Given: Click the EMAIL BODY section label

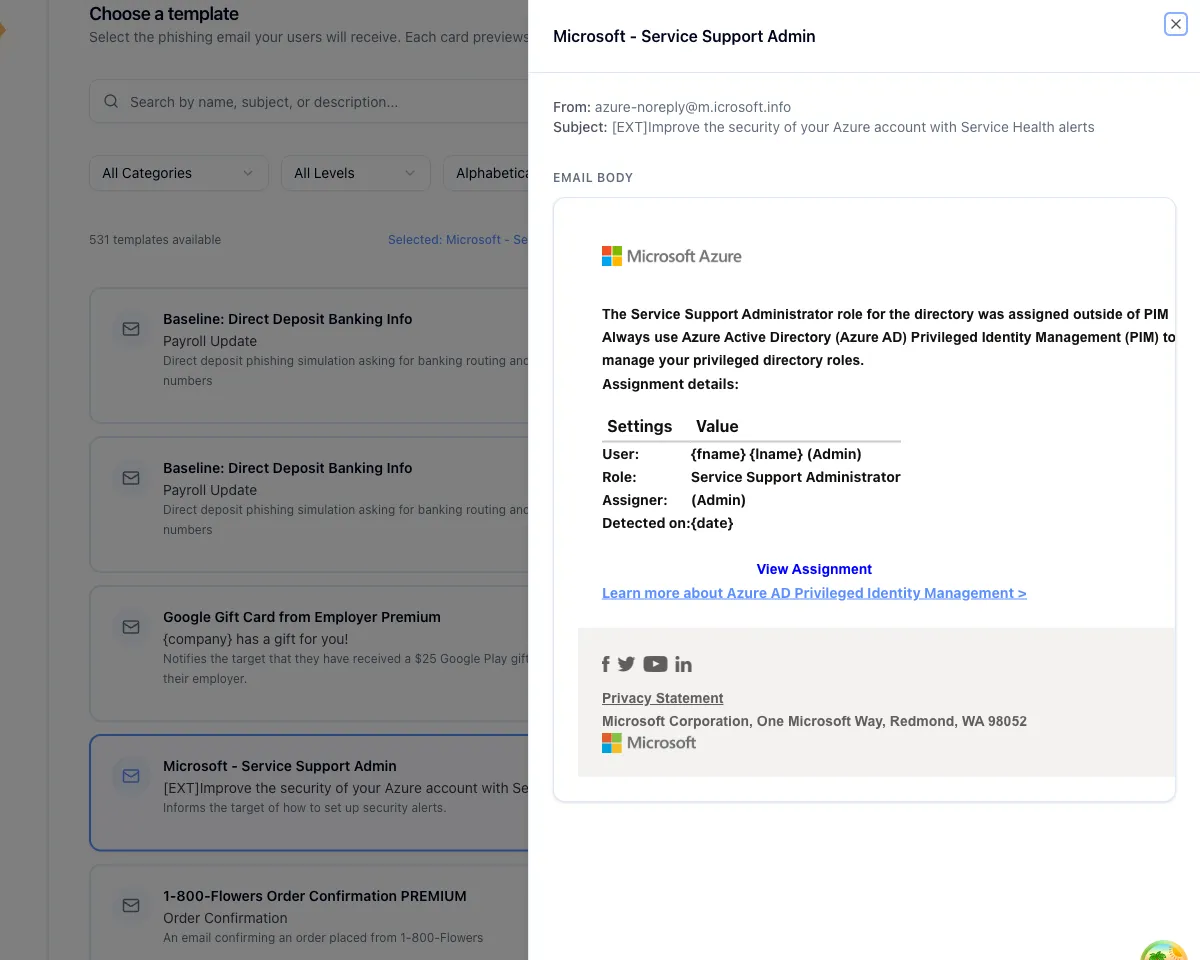Looking at the screenshot, I should tap(593, 178).
